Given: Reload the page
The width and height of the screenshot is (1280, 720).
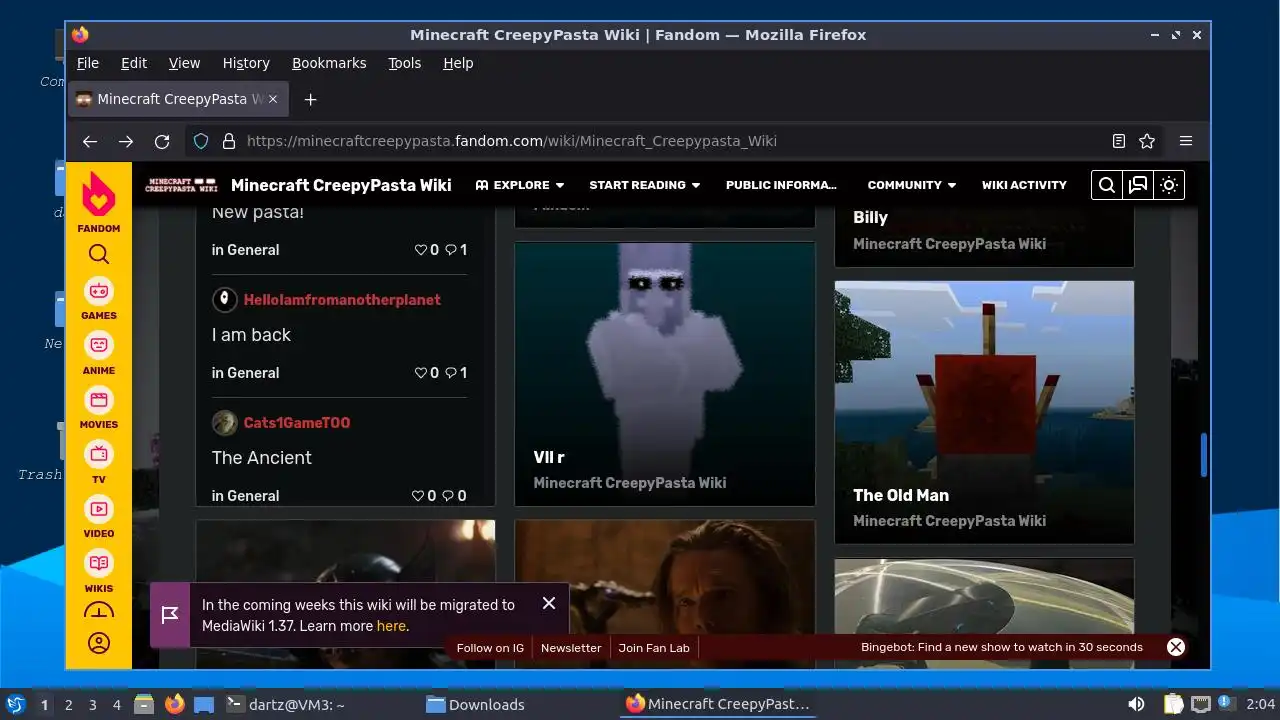Looking at the screenshot, I should pos(162,141).
